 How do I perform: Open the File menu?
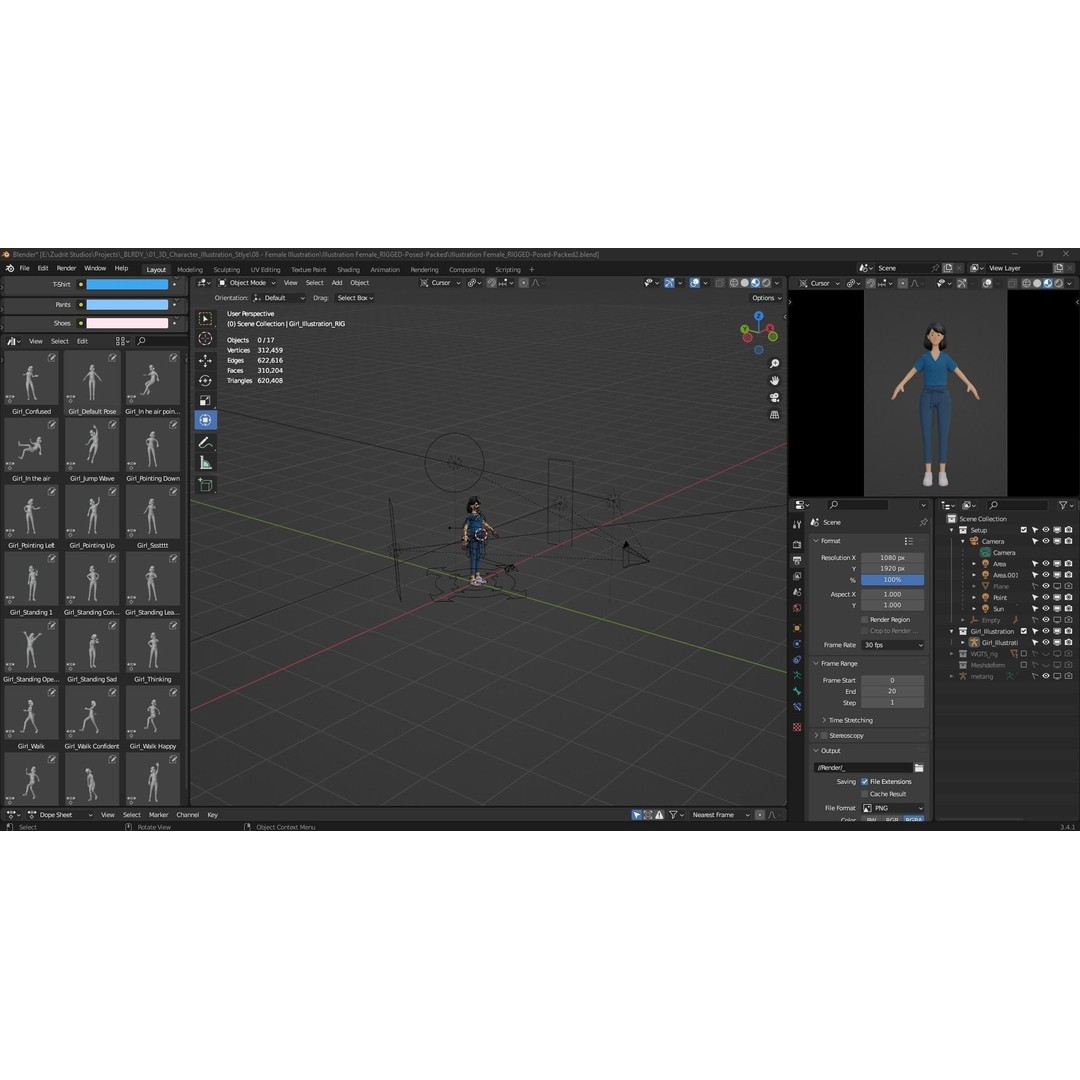25,269
